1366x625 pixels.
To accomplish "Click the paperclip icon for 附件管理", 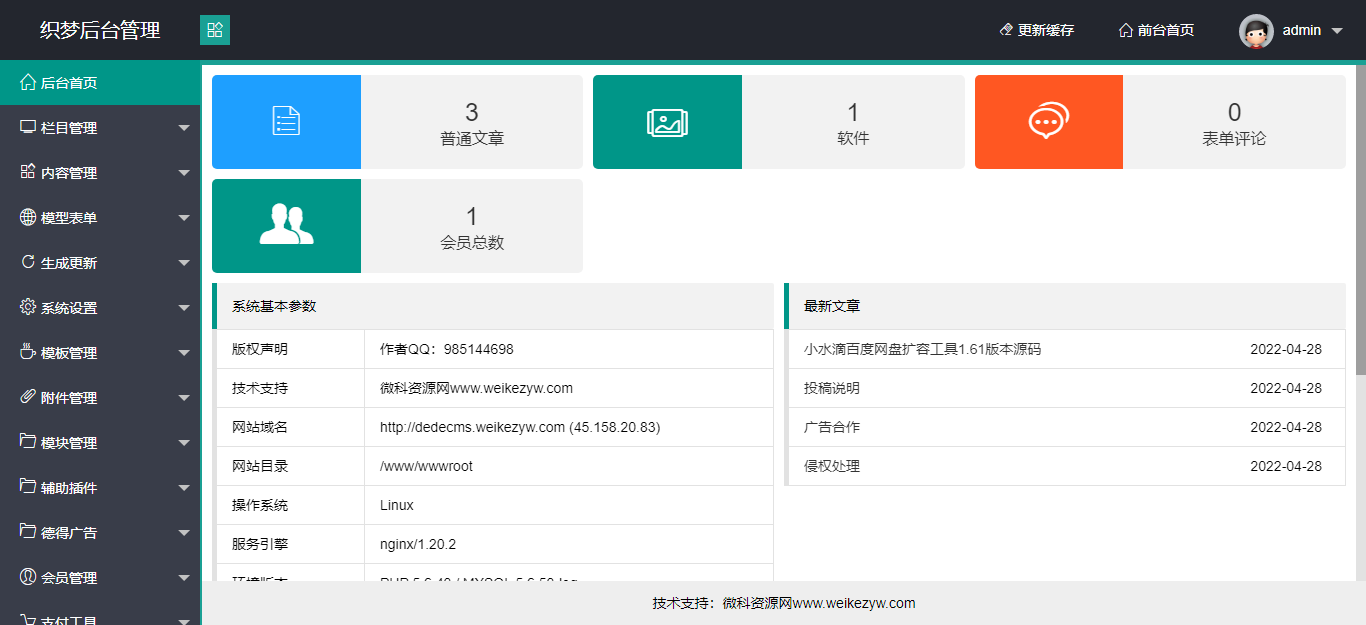I will coord(29,397).
